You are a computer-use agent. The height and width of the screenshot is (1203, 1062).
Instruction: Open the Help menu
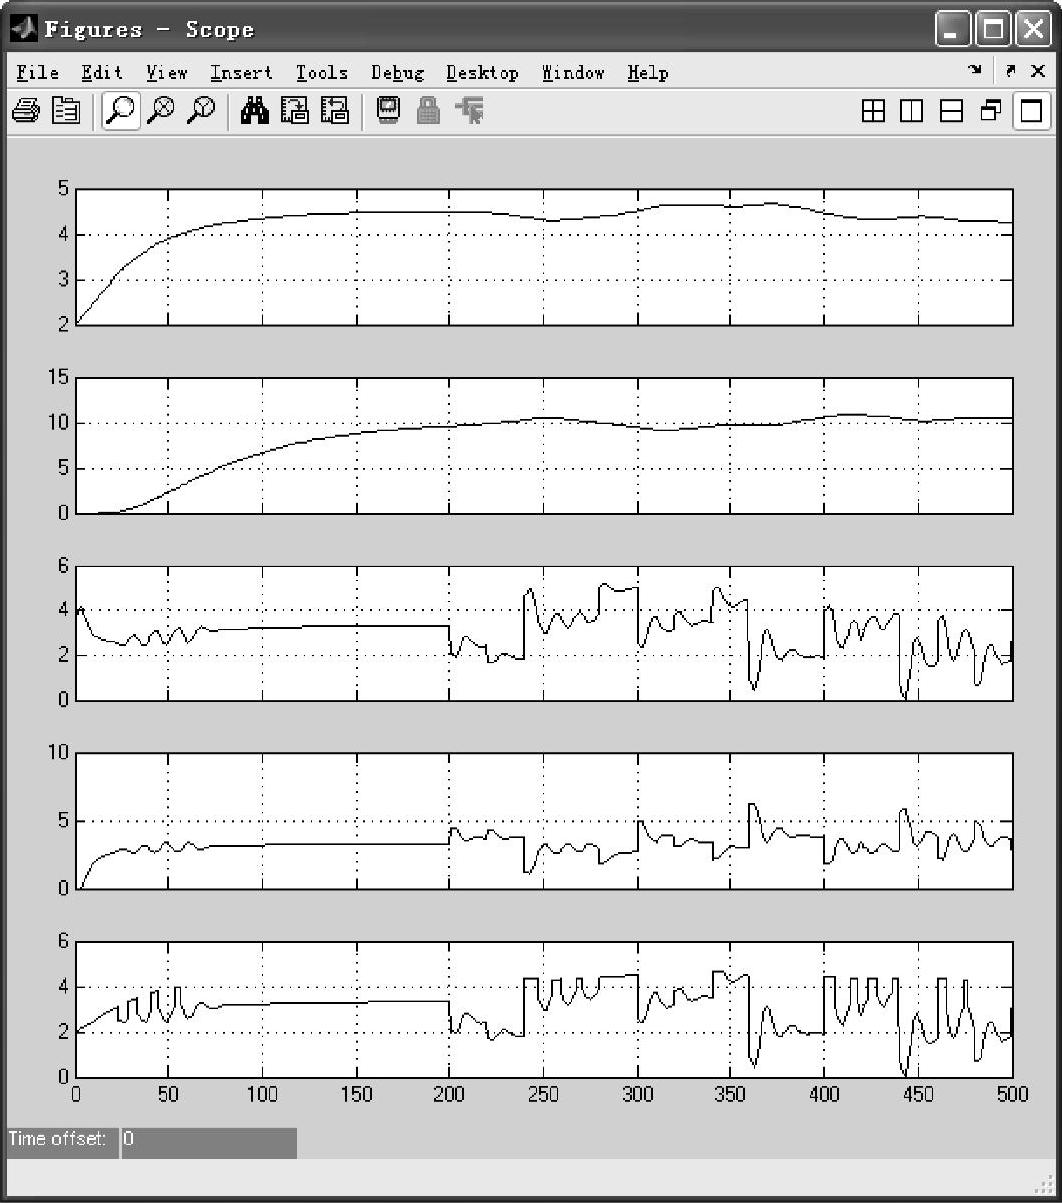pyautogui.click(x=648, y=72)
